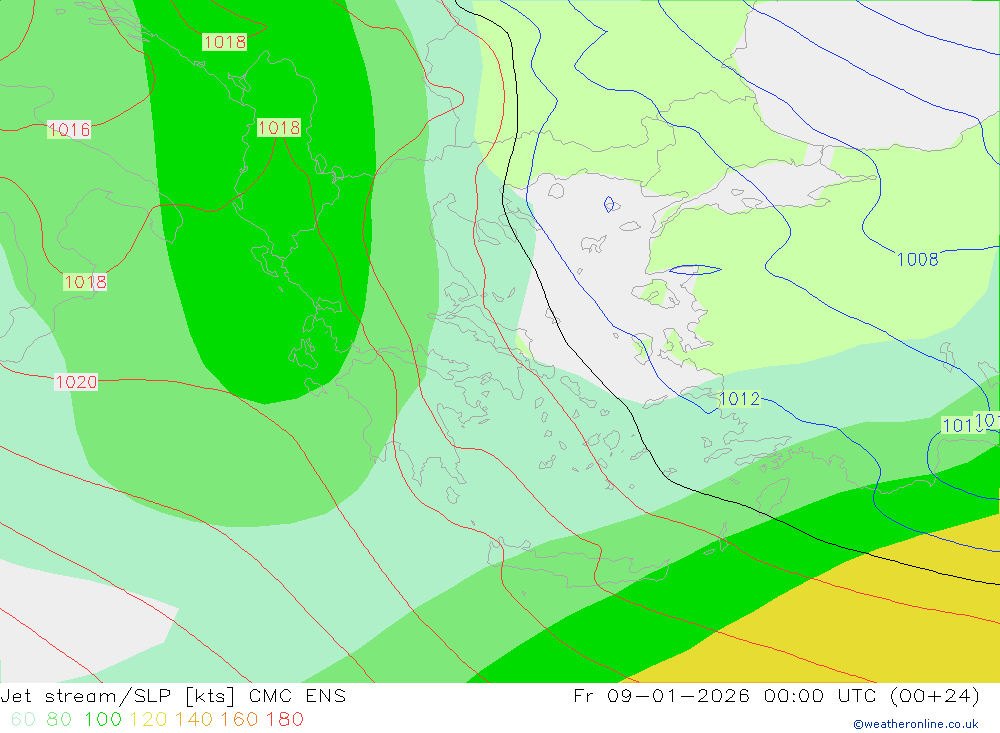Select the 60 kts legend value
1000x733 pixels.
tap(23, 720)
